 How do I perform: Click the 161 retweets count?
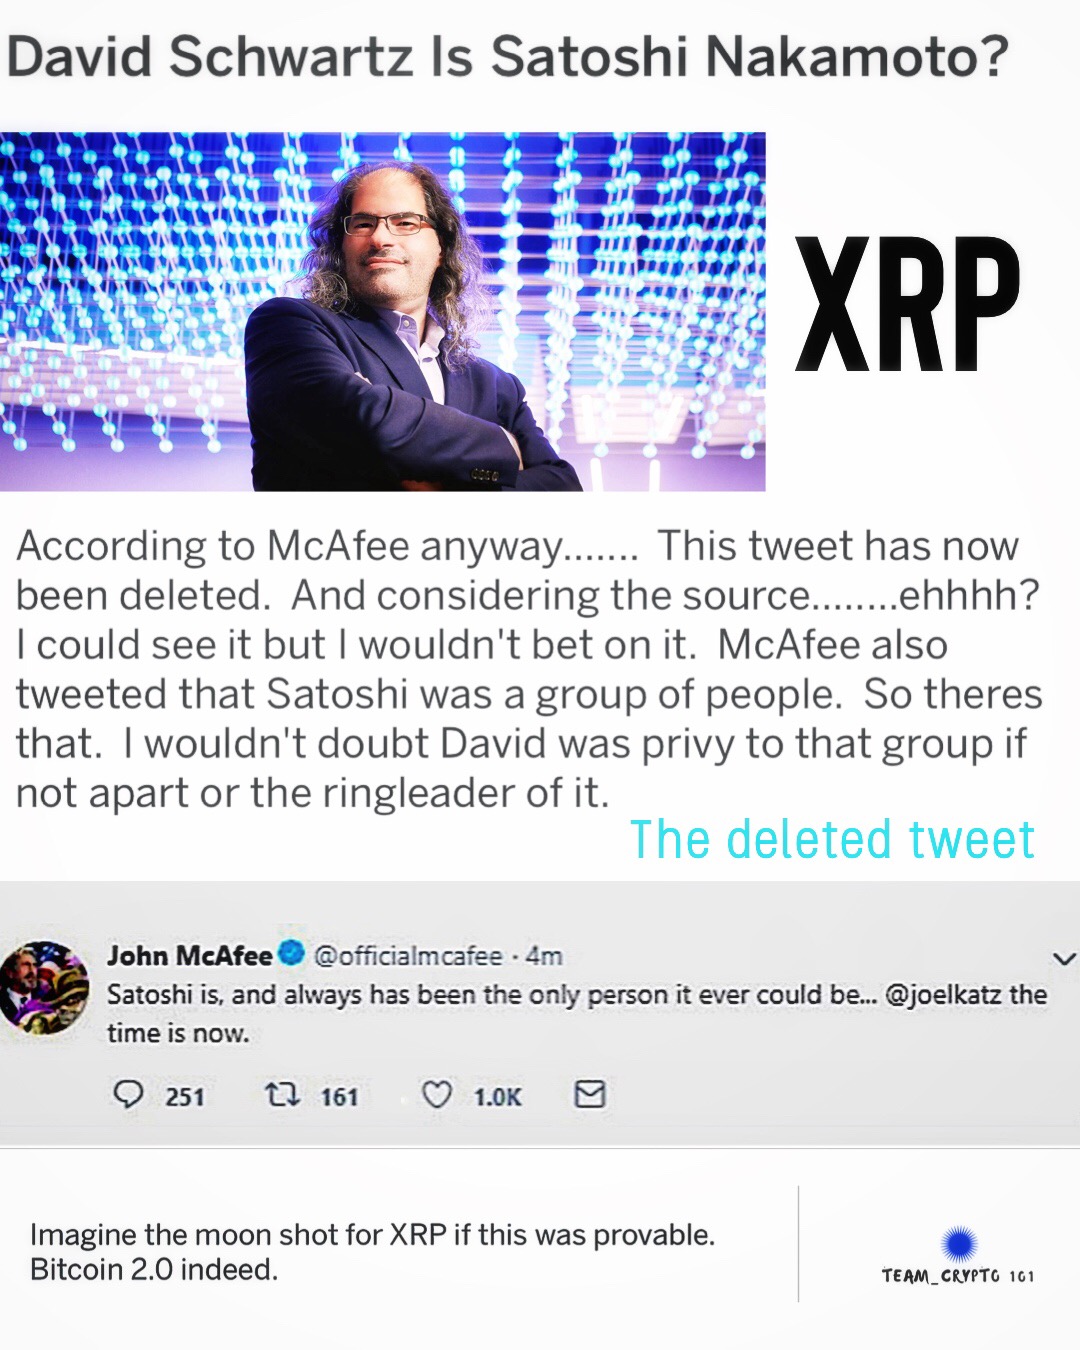coord(339,1097)
